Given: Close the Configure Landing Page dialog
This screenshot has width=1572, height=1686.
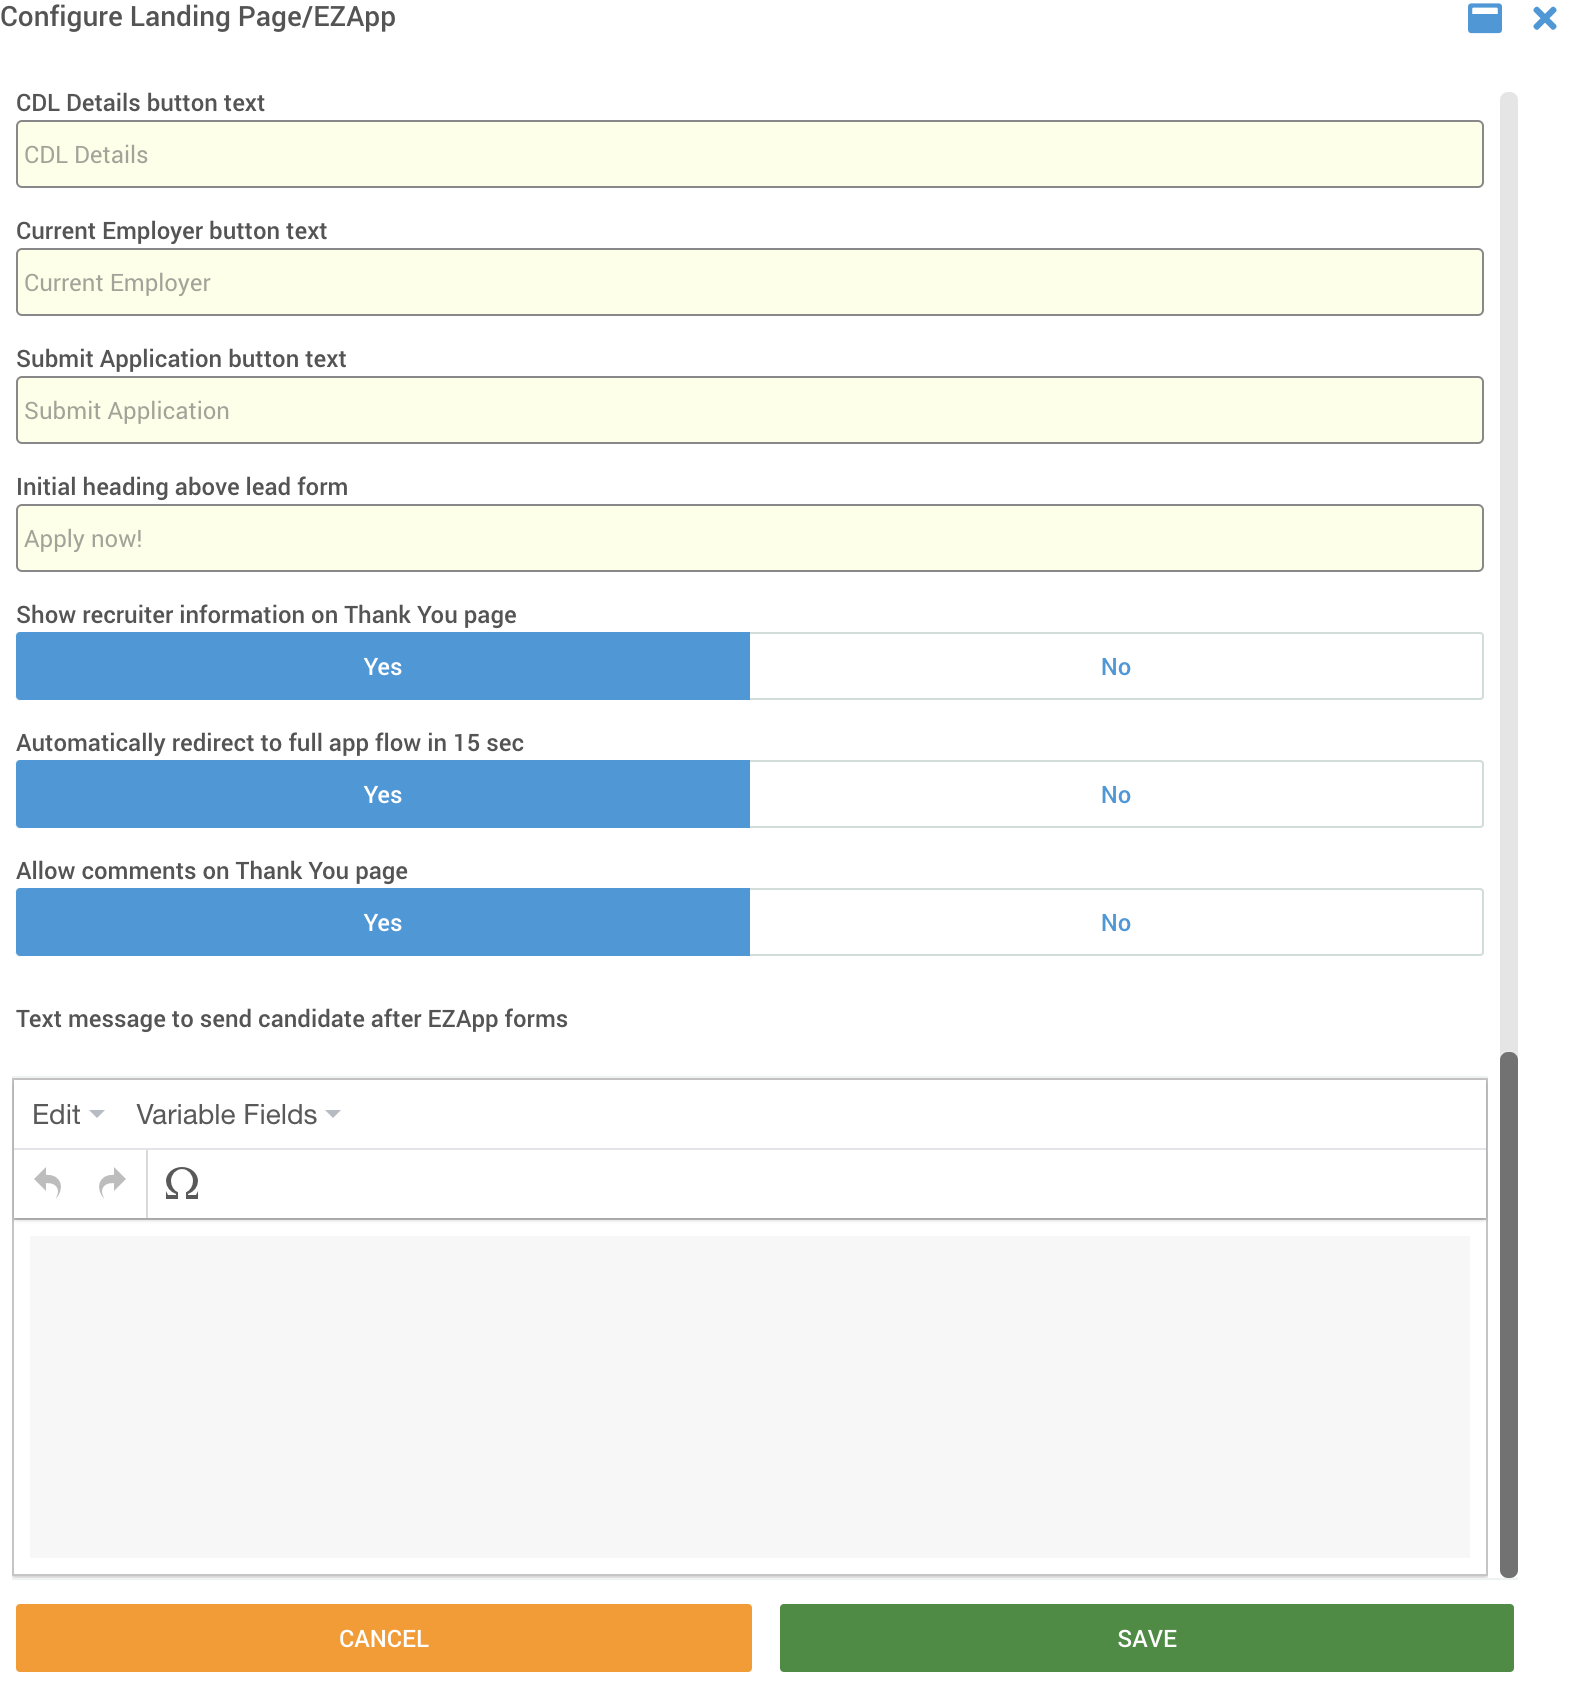Looking at the screenshot, I should [1545, 18].
